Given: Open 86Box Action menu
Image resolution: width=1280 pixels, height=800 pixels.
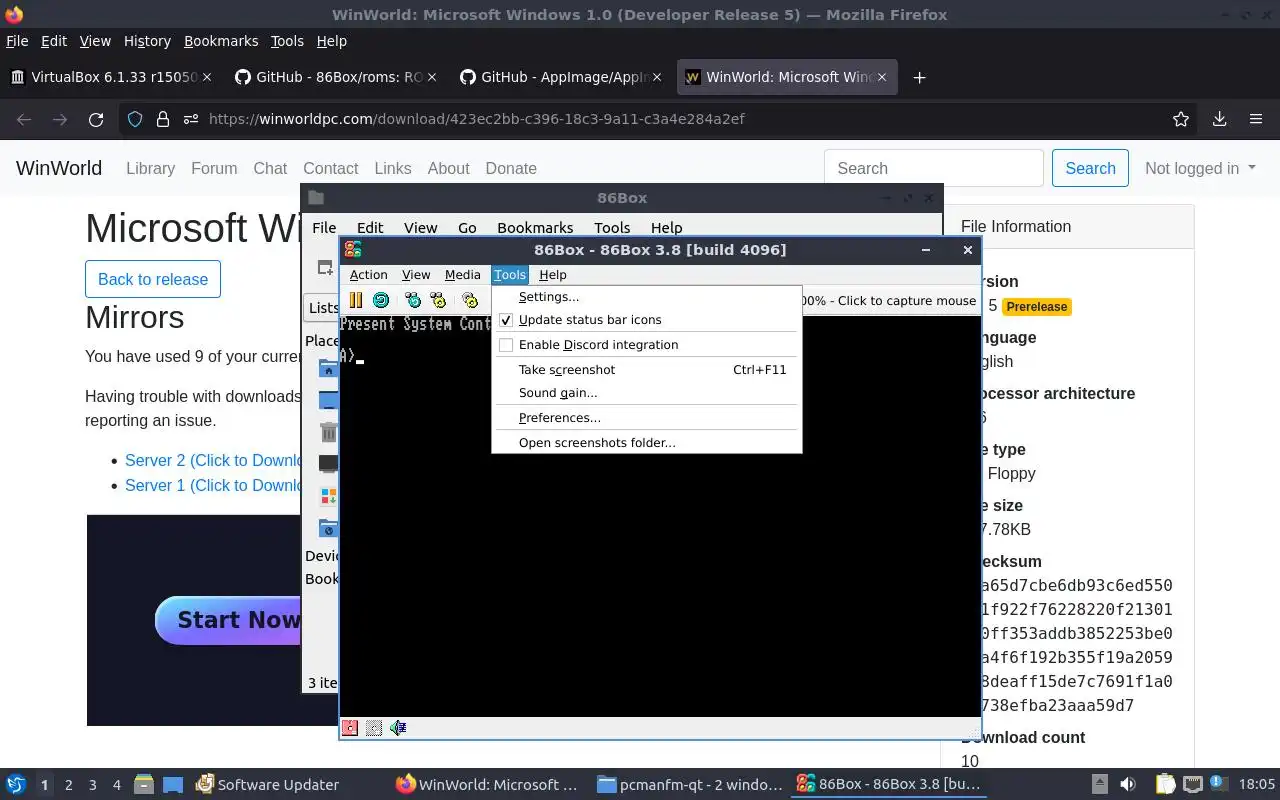Looking at the screenshot, I should pos(368,275).
